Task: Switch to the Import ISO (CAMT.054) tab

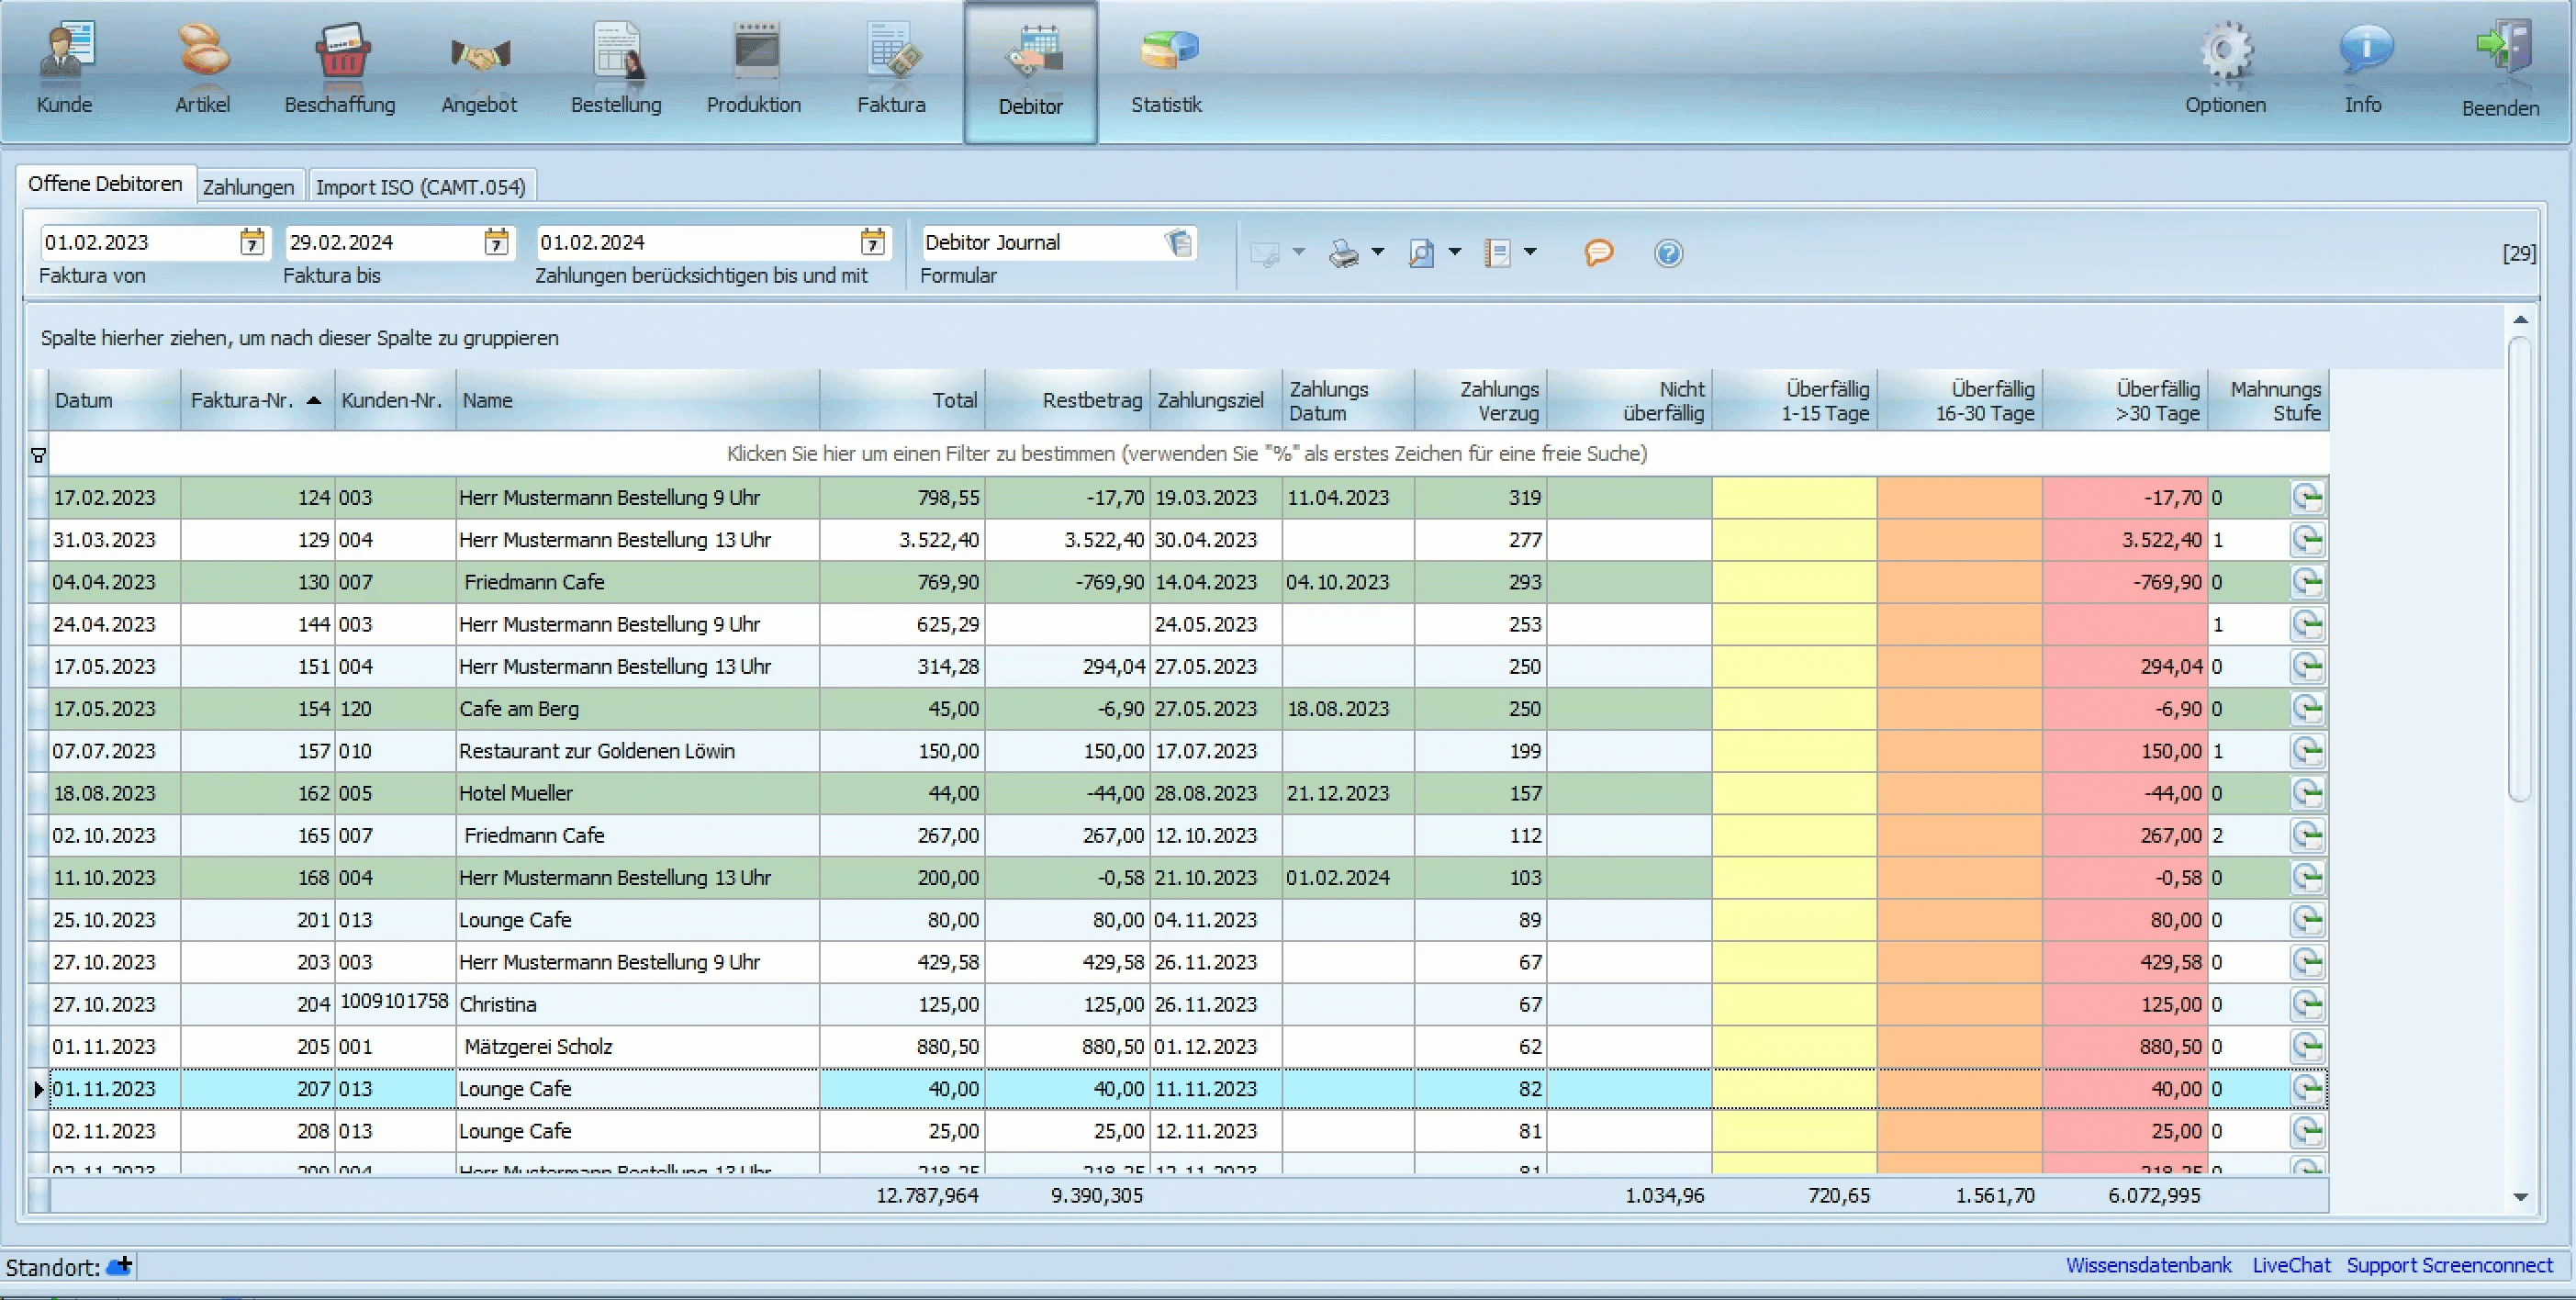Action: click(x=421, y=185)
